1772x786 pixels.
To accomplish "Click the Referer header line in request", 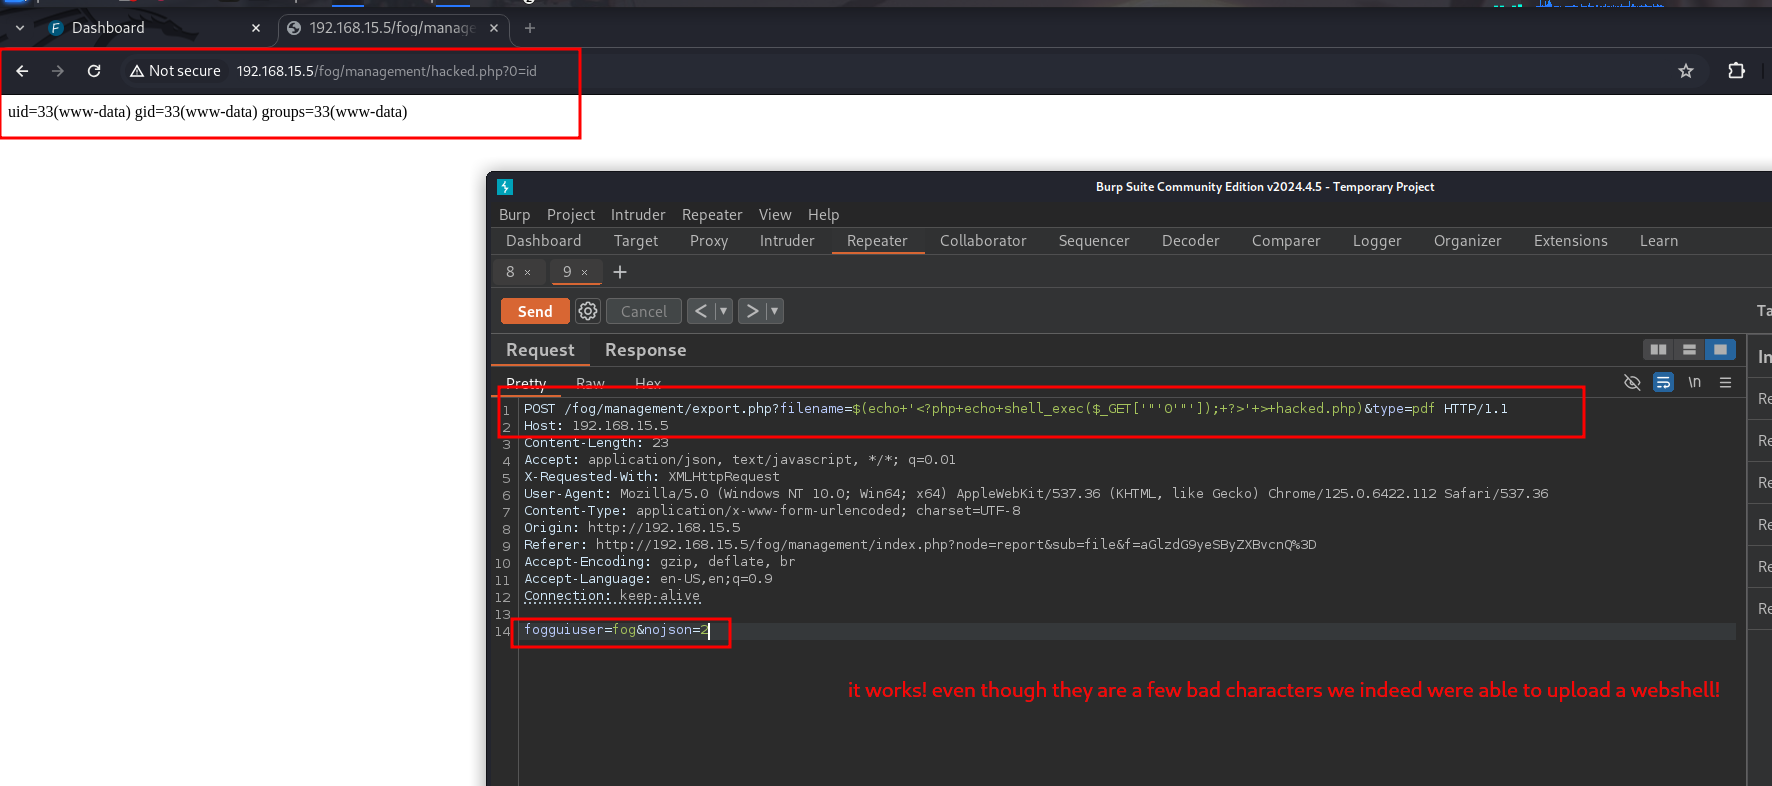I will point(920,545).
